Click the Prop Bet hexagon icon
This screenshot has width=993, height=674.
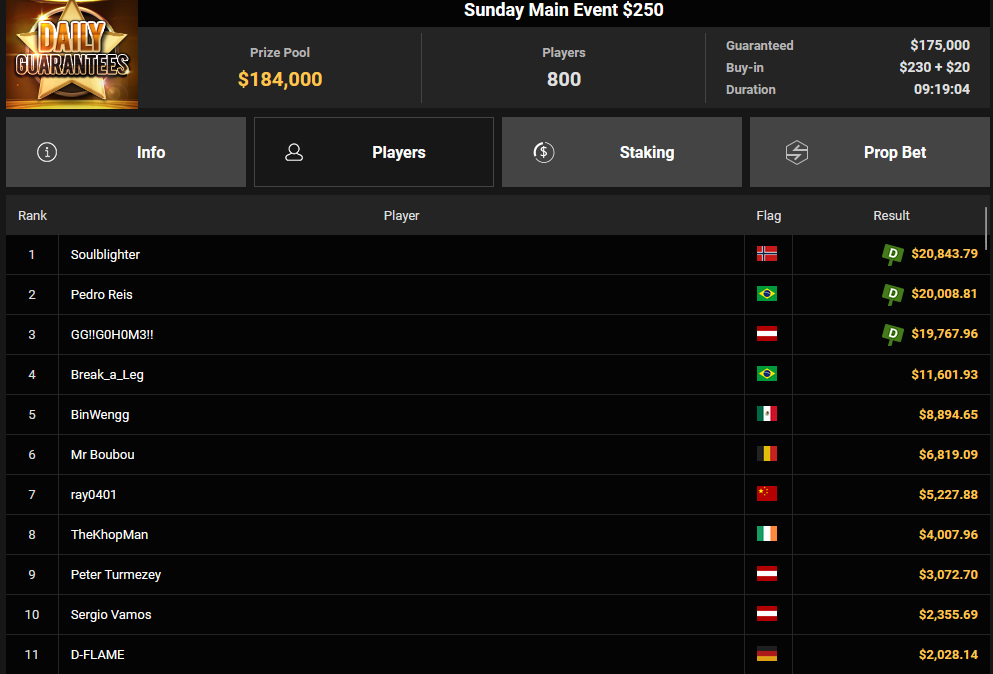797,152
